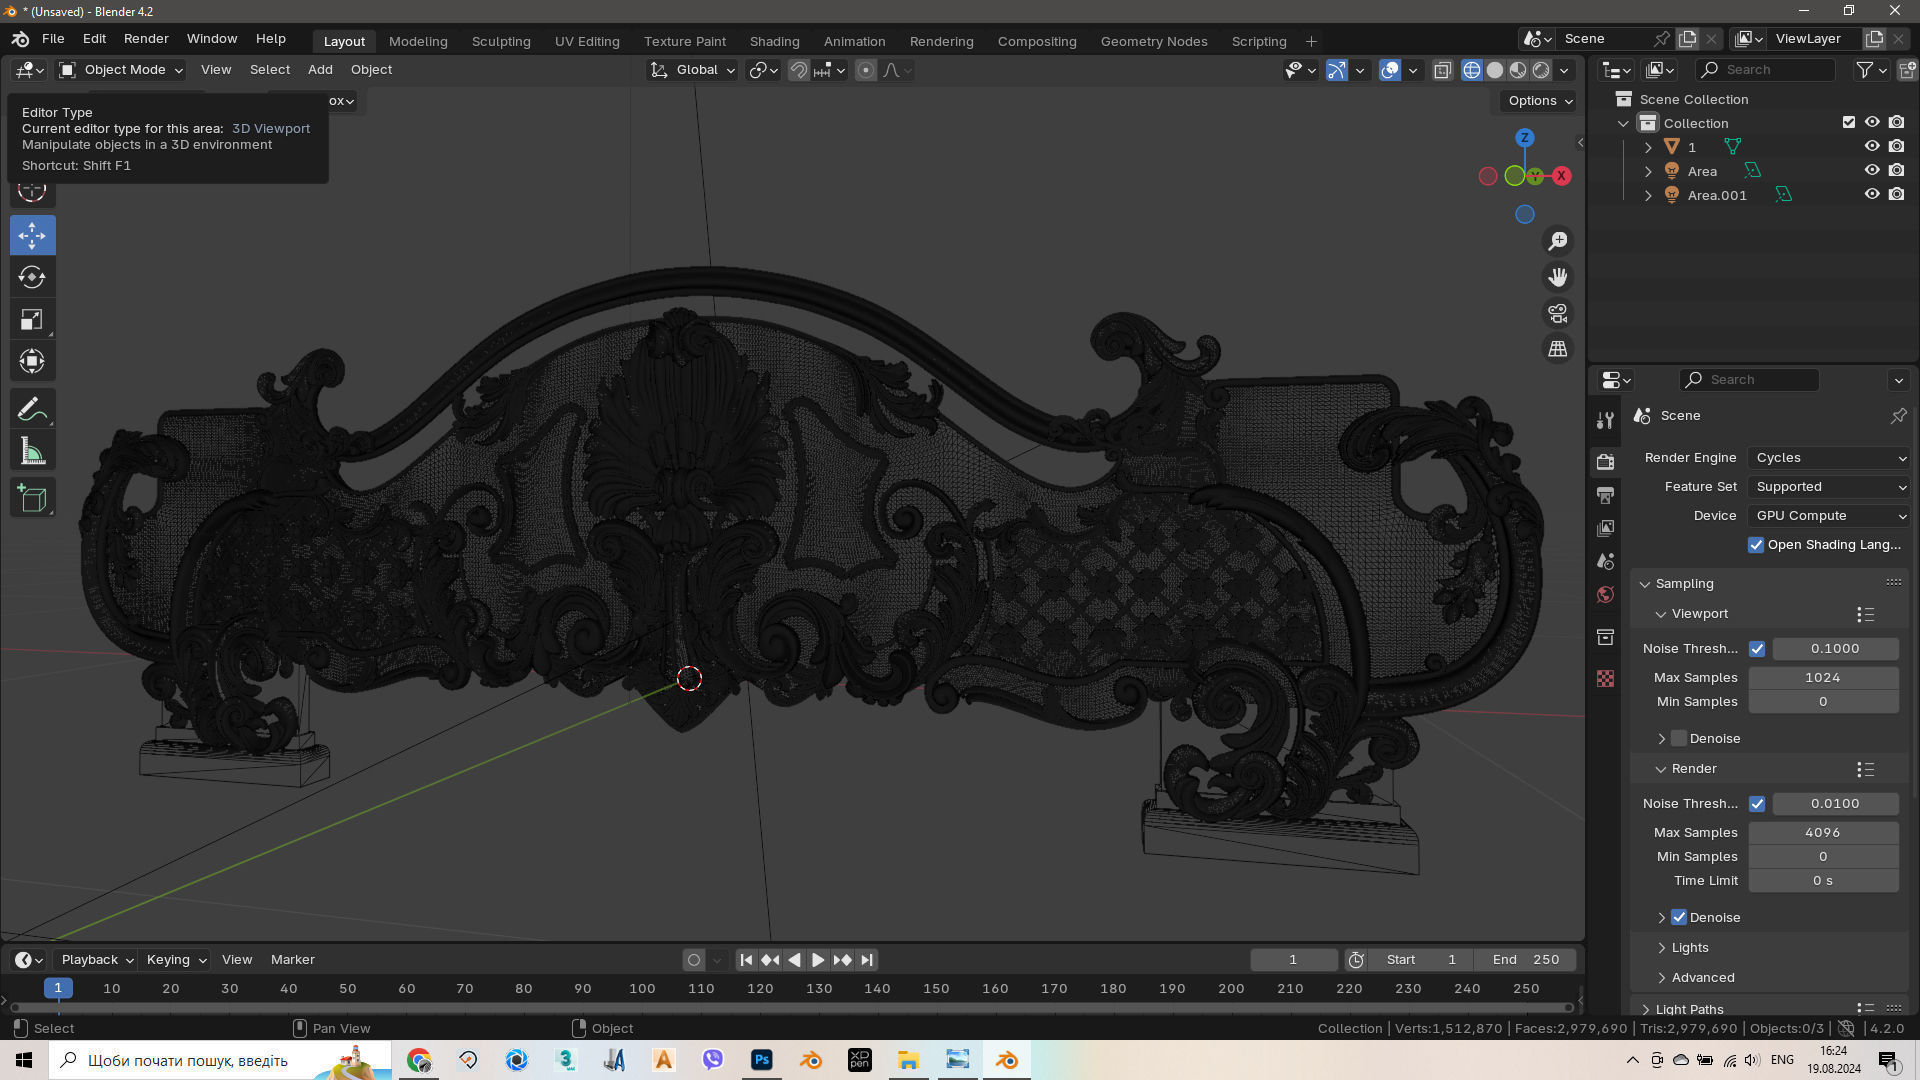Screen dimensions: 1920x1080
Task: Open the Viewport sampling presets list icon
Action: point(1865,614)
